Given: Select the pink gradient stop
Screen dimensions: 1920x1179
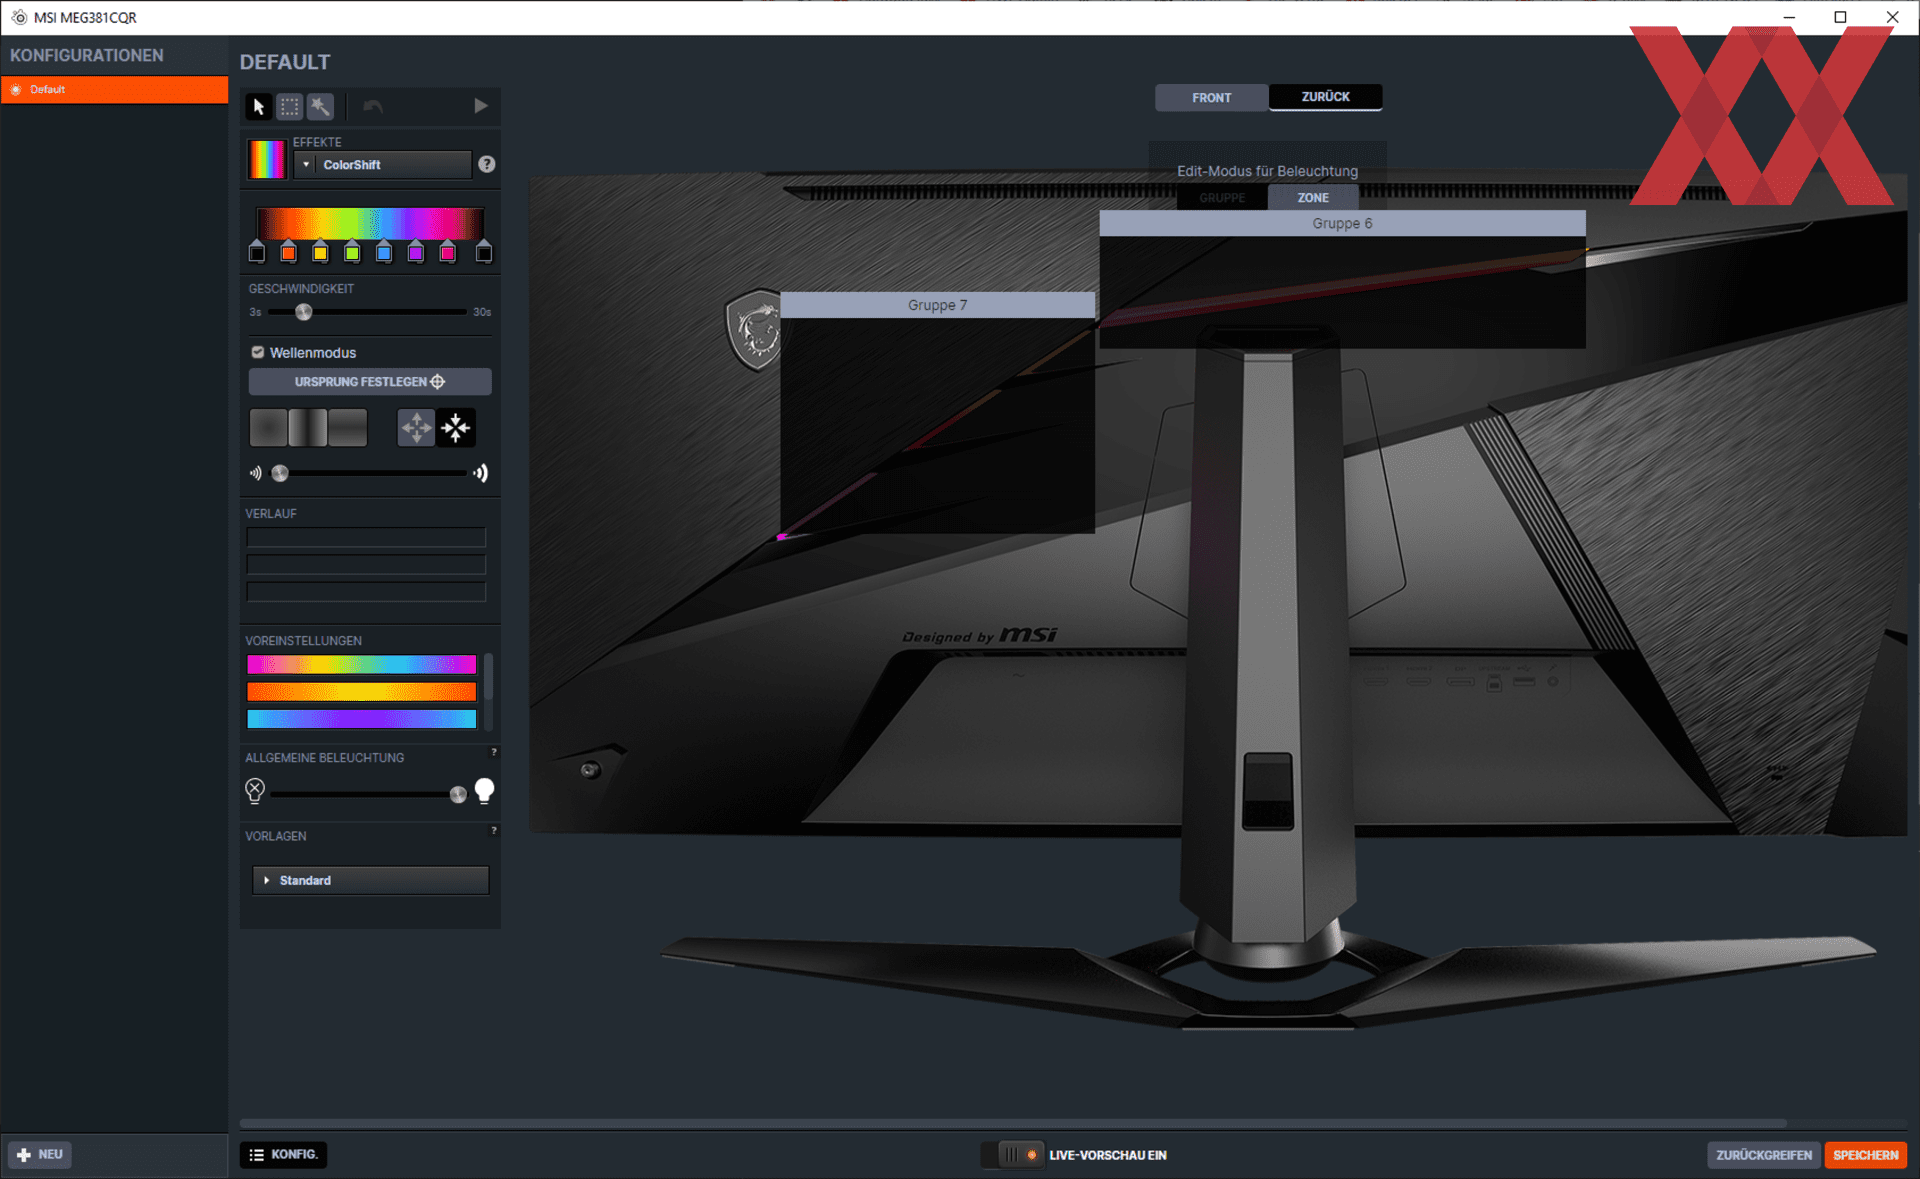Looking at the screenshot, I should click(448, 251).
